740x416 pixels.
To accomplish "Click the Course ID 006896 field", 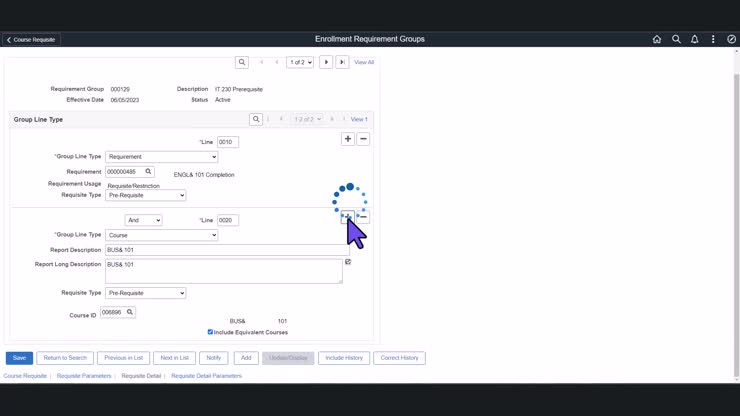I will click(112, 313).
